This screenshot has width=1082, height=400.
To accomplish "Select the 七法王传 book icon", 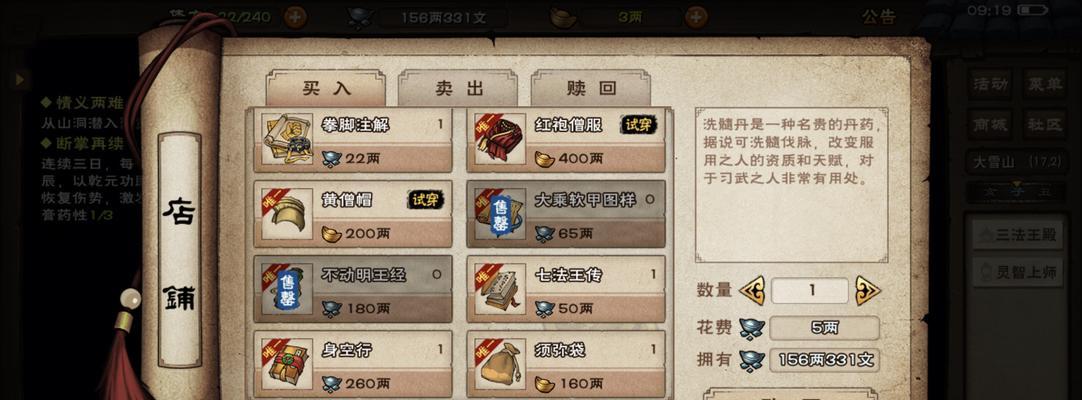I will (x=500, y=289).
